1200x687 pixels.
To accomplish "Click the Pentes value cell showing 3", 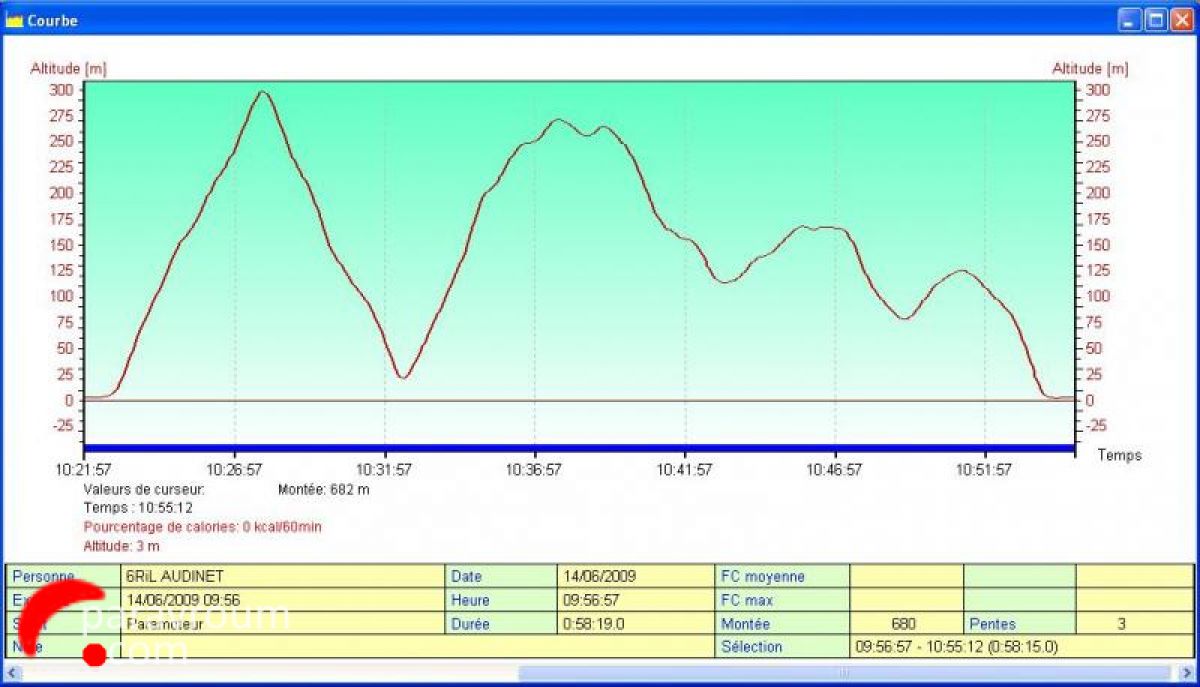I will coord(1134,623).
